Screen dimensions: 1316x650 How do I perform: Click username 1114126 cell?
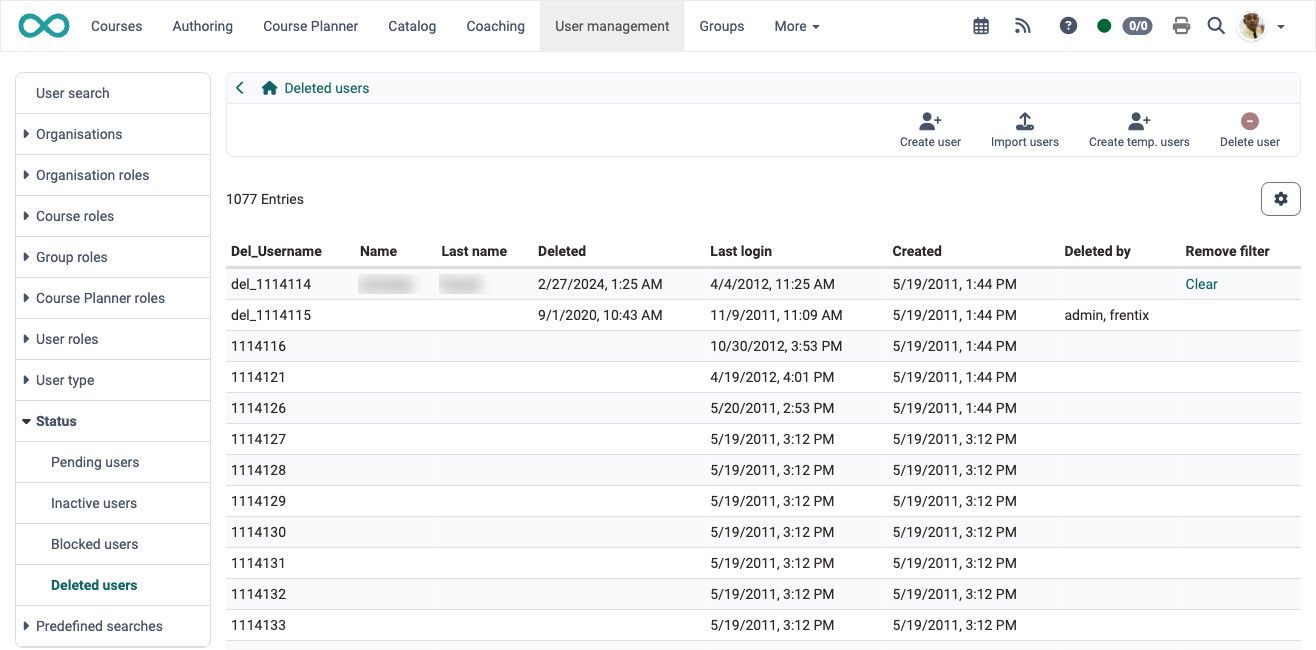258,408
